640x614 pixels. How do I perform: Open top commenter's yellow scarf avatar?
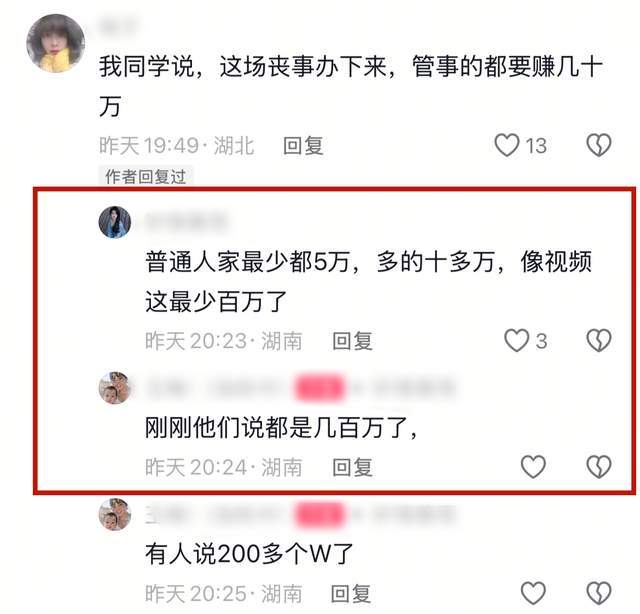56,43
